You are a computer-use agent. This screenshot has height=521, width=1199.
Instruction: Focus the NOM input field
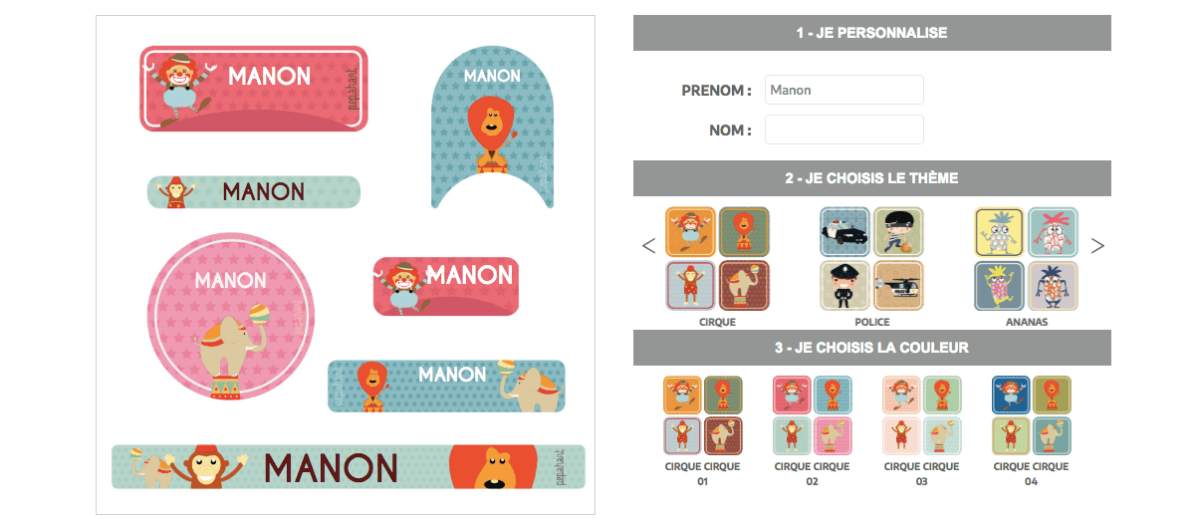point(844,129)
